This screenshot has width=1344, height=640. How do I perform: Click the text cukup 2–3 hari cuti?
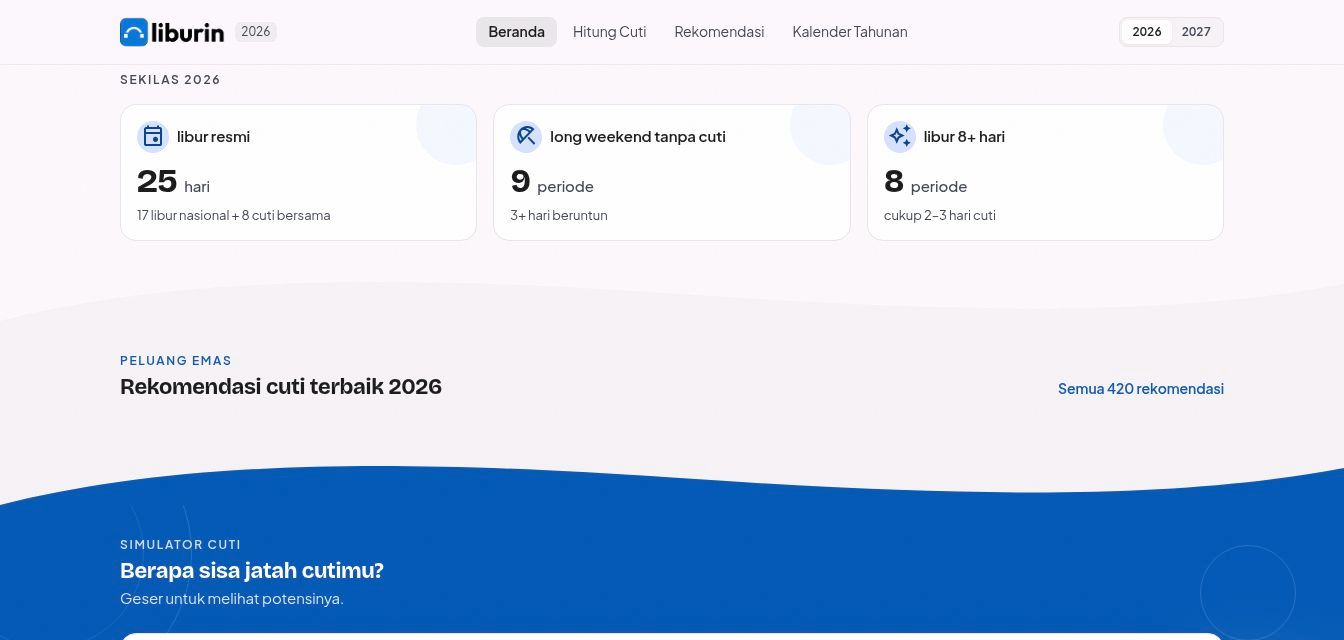tap(940, 215)
